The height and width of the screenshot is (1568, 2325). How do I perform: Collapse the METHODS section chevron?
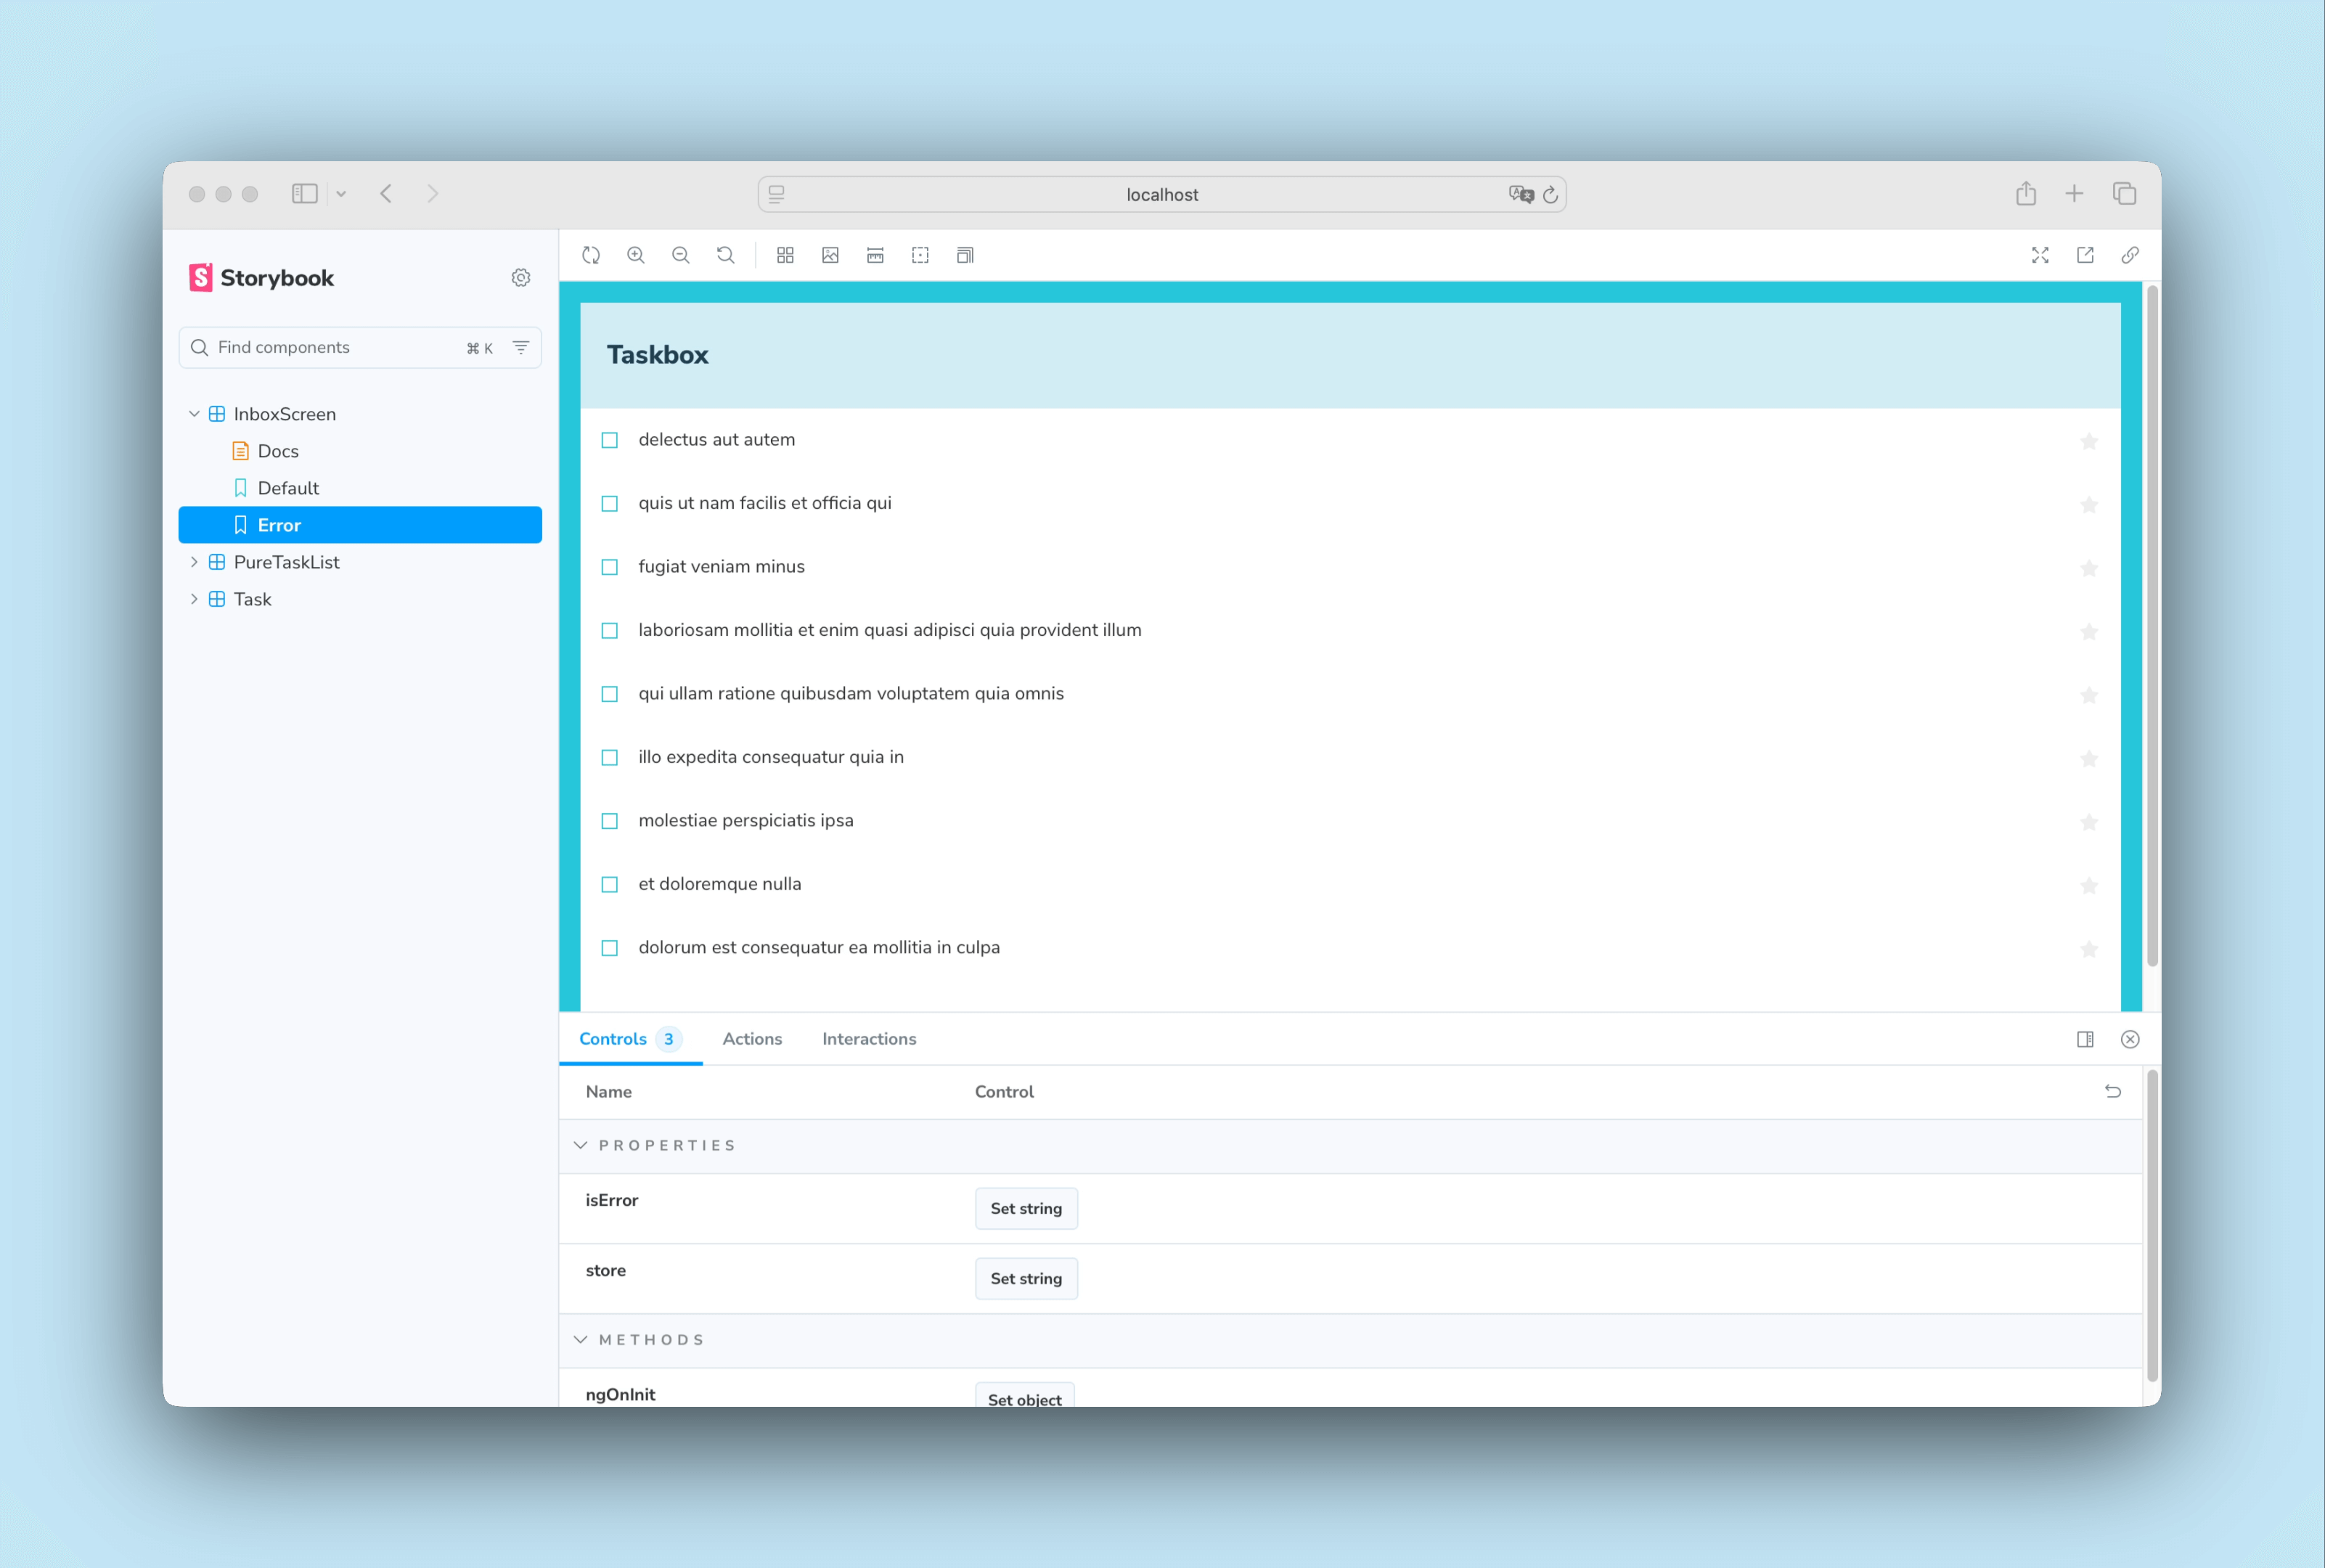click(581, 1339)
